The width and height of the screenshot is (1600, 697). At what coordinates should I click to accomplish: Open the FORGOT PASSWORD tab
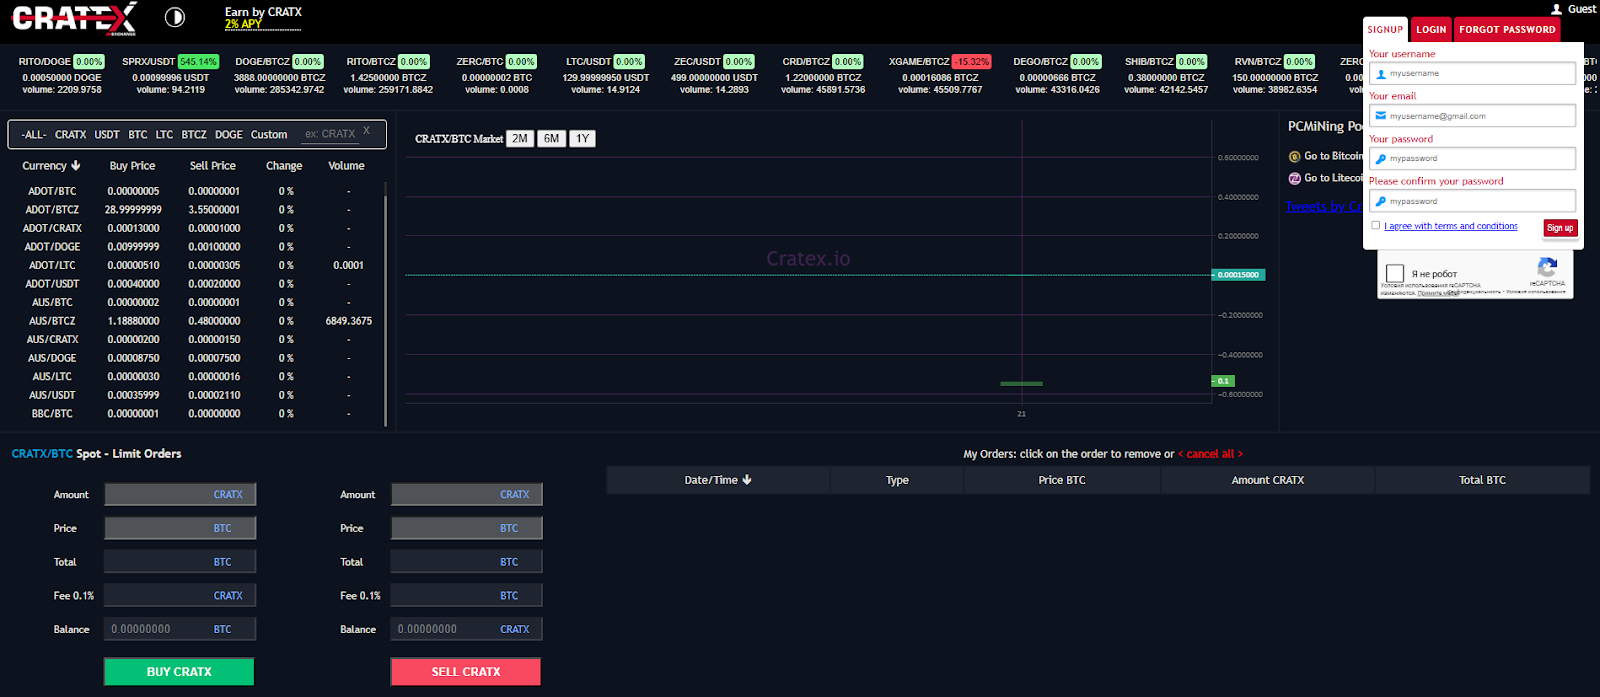tap(1507, 30)
